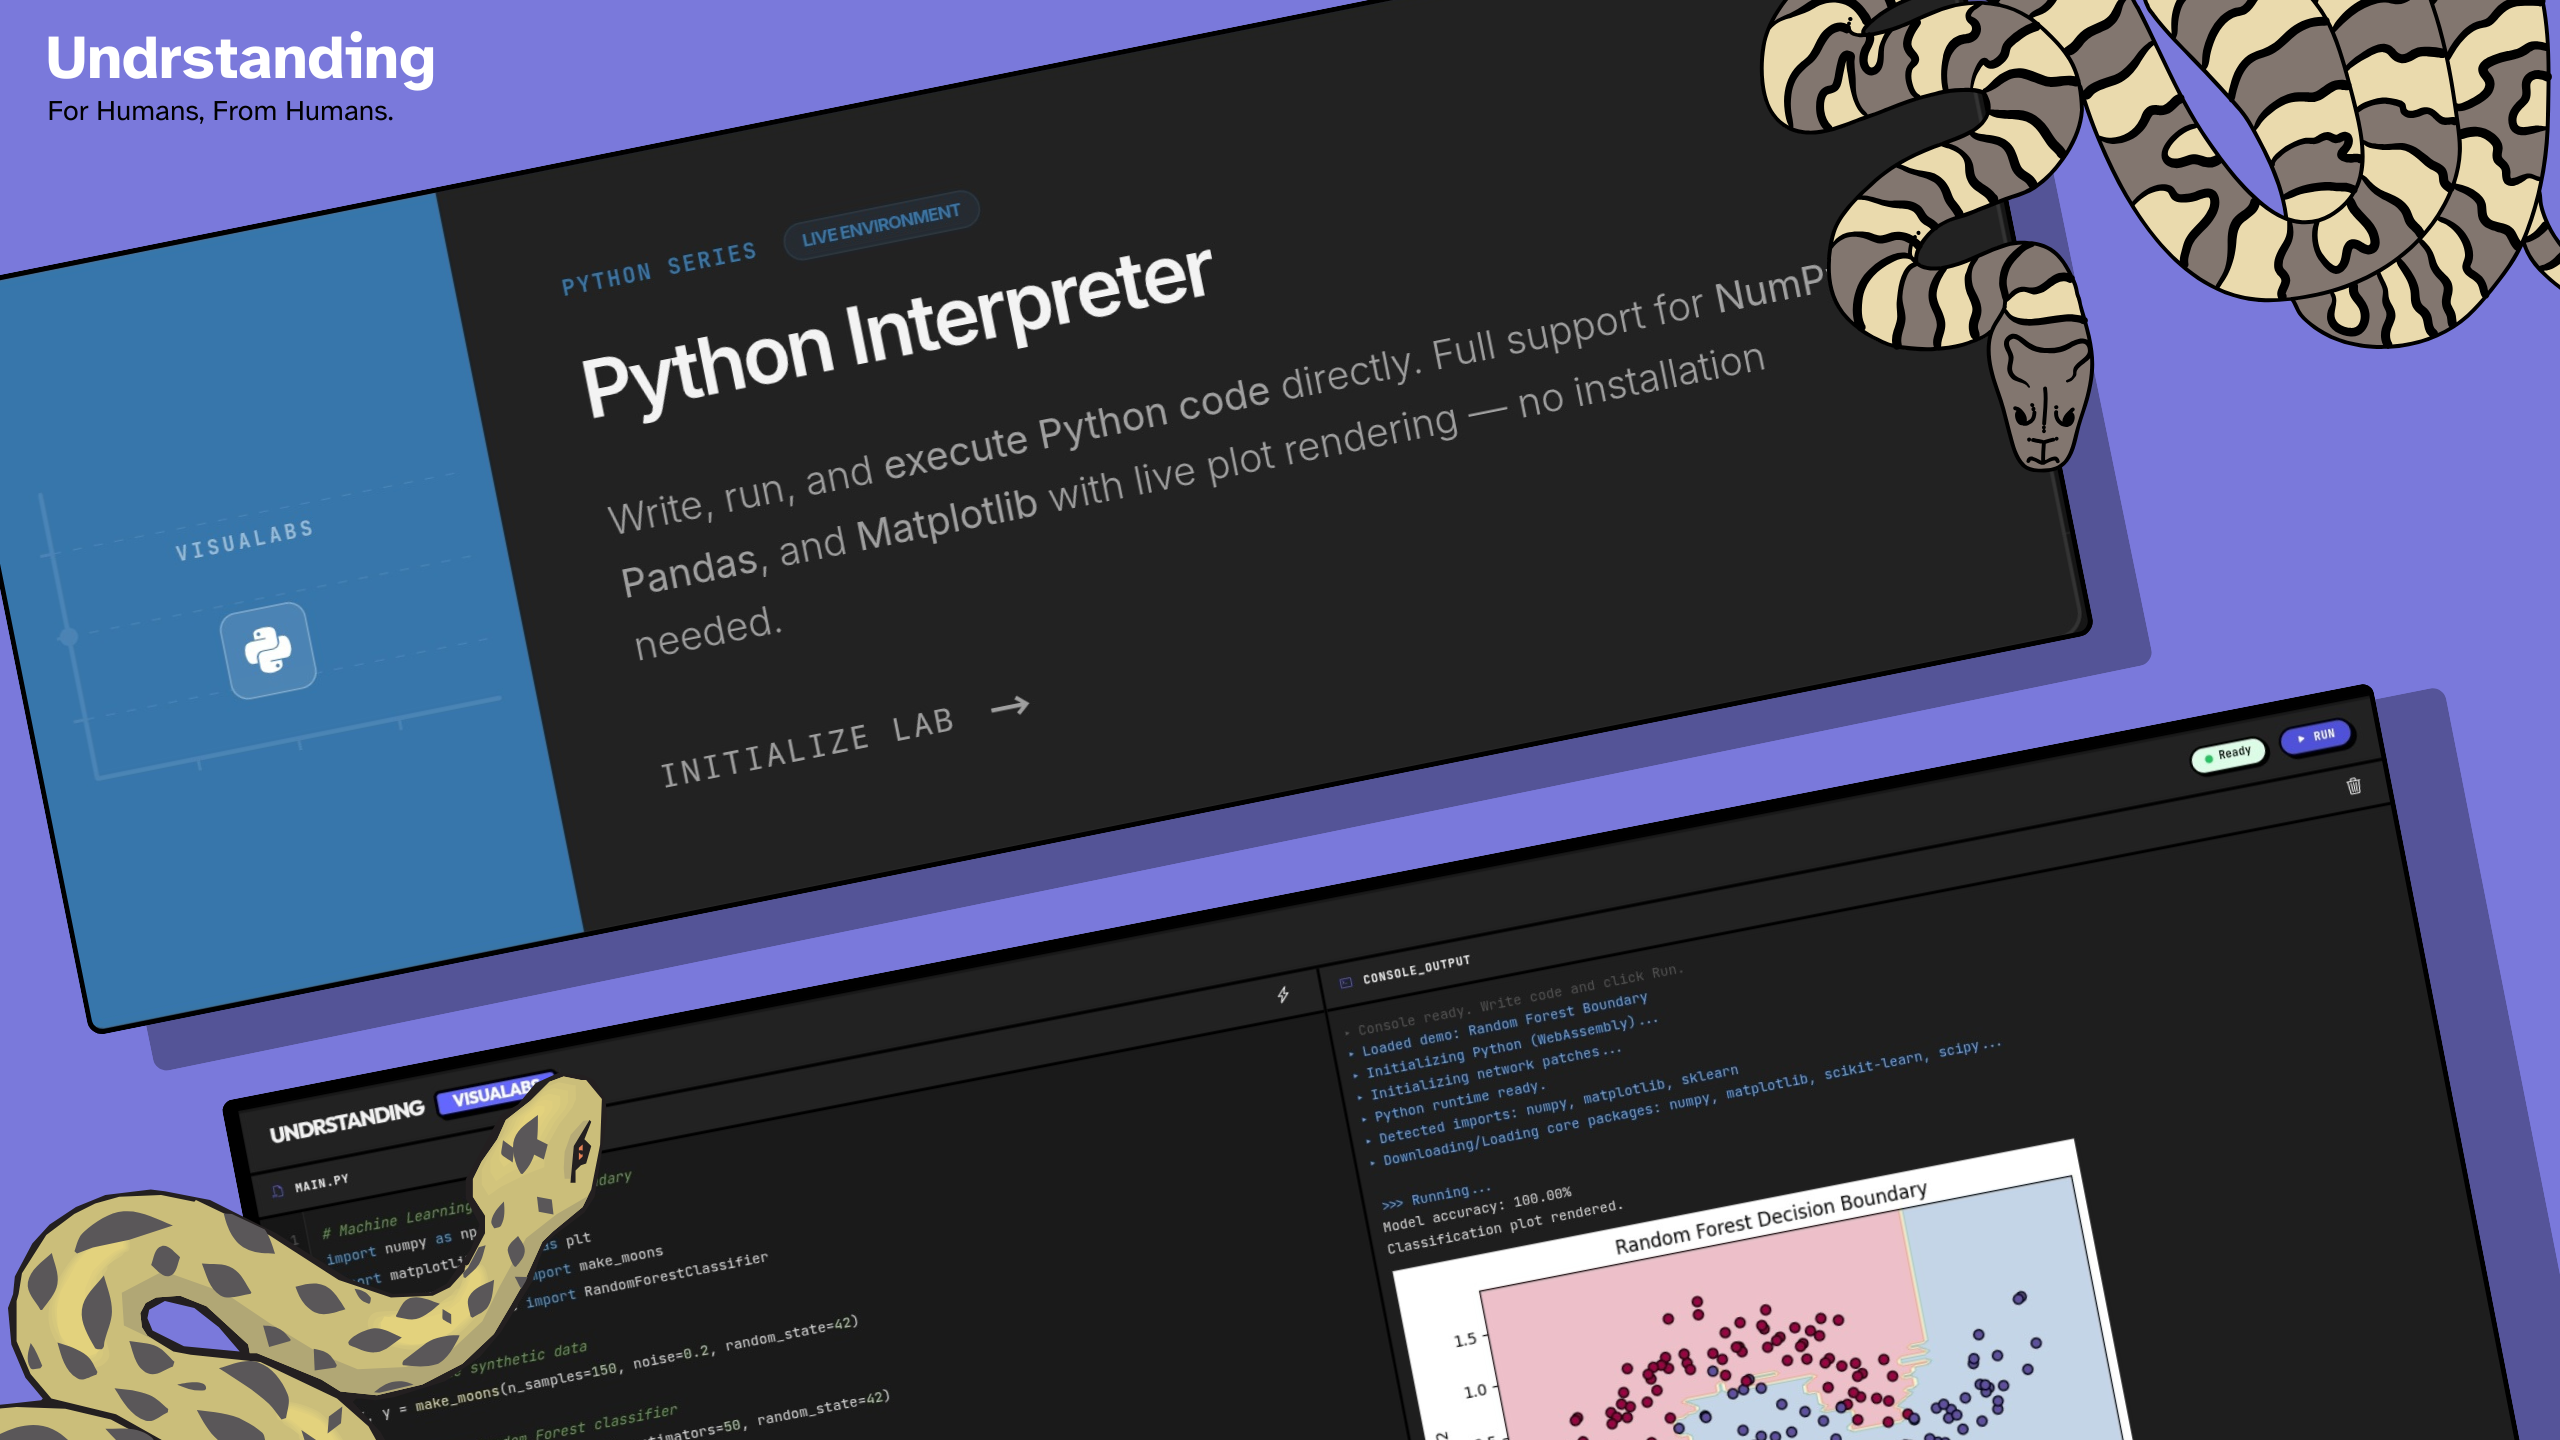
Task: Click the Python logo icon on the blue panel
Action: [268, 651]
